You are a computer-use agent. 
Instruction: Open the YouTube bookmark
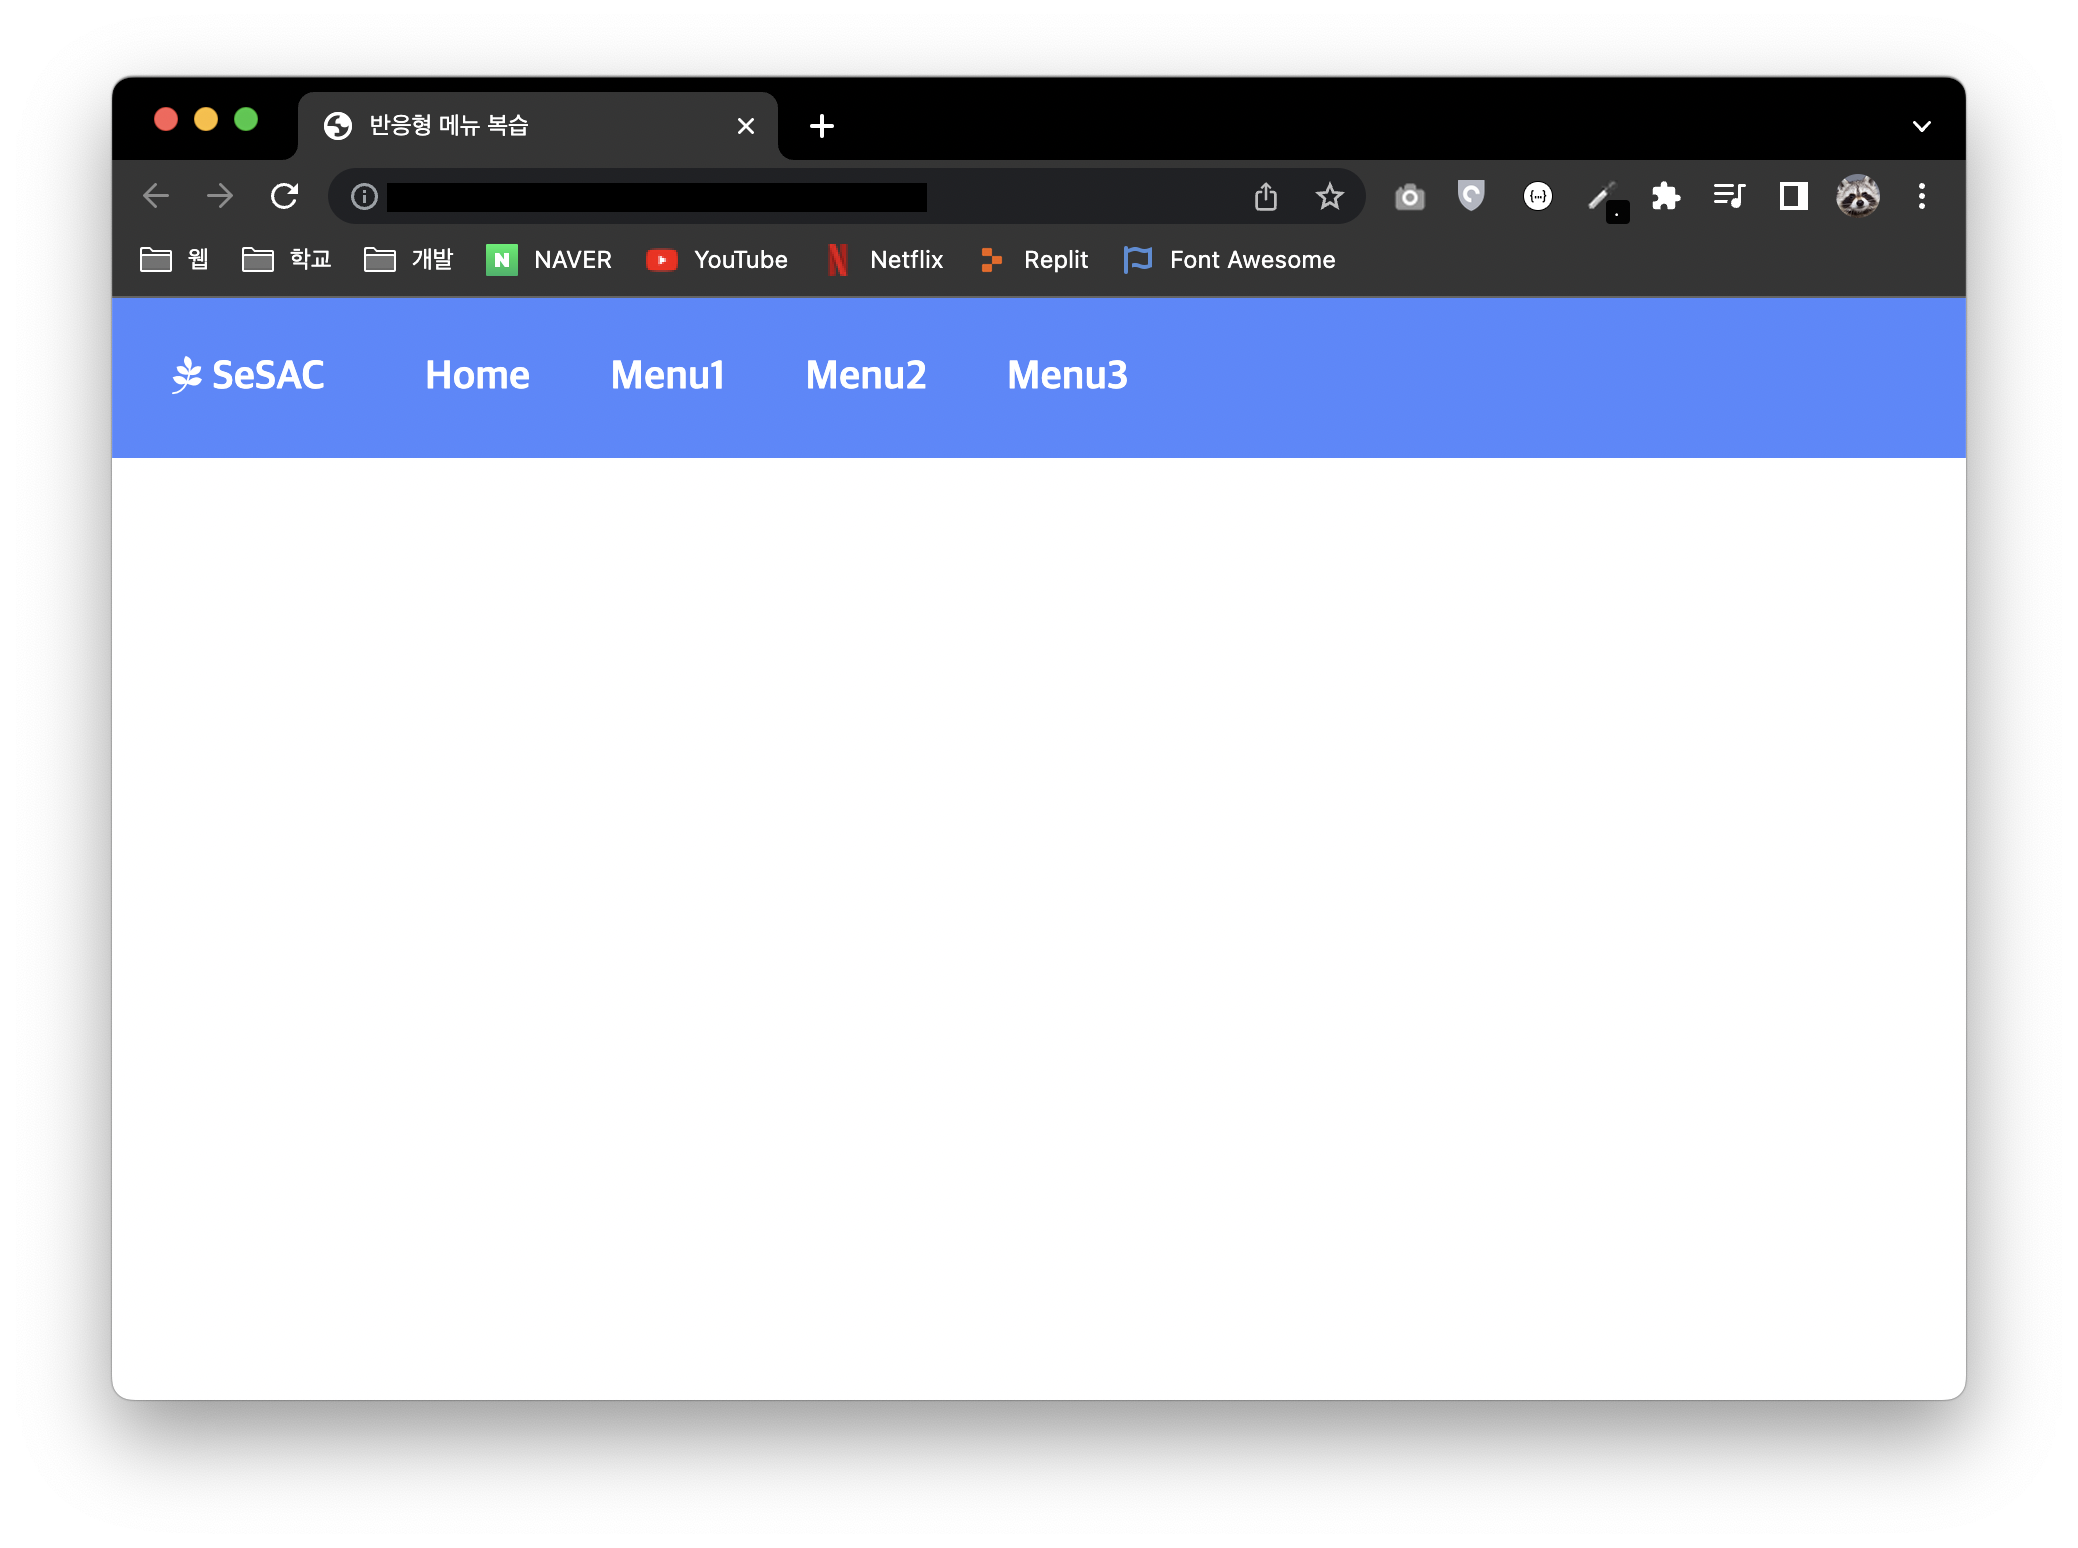pos(717,260)
